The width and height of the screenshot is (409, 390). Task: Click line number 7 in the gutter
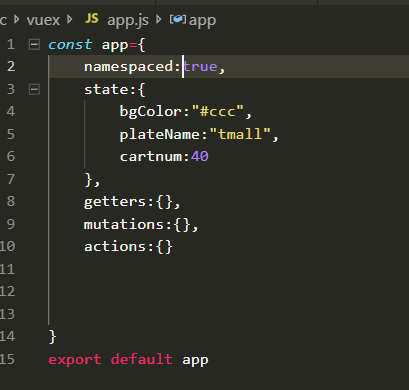pos(11,179)
